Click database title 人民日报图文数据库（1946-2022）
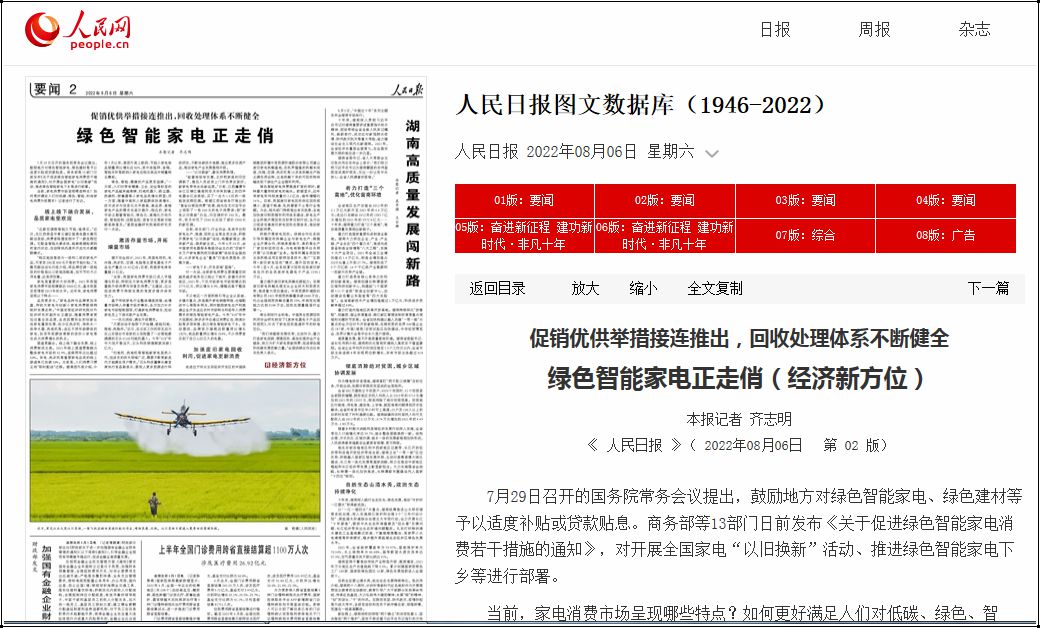Viewport: 1040px width, 628px height. [x=642, y=105]
